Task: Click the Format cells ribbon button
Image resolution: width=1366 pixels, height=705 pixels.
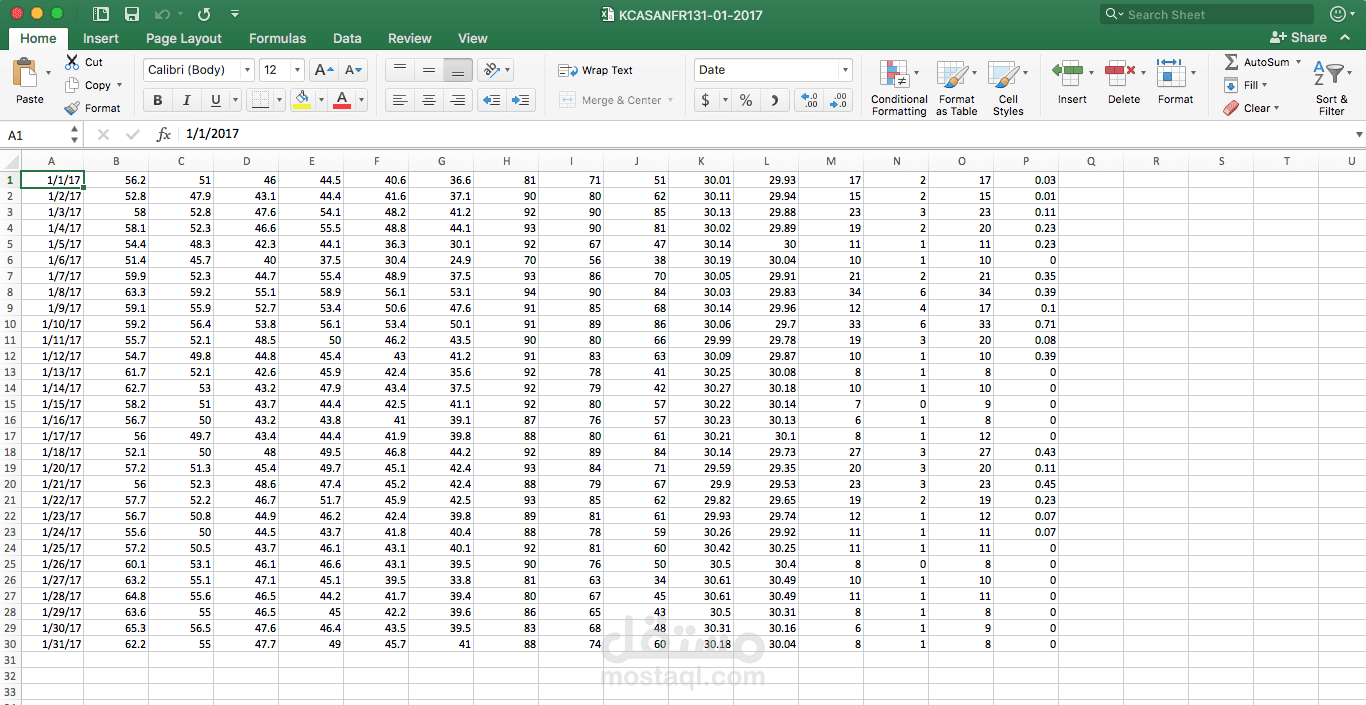Action: tap(1175, 80)
